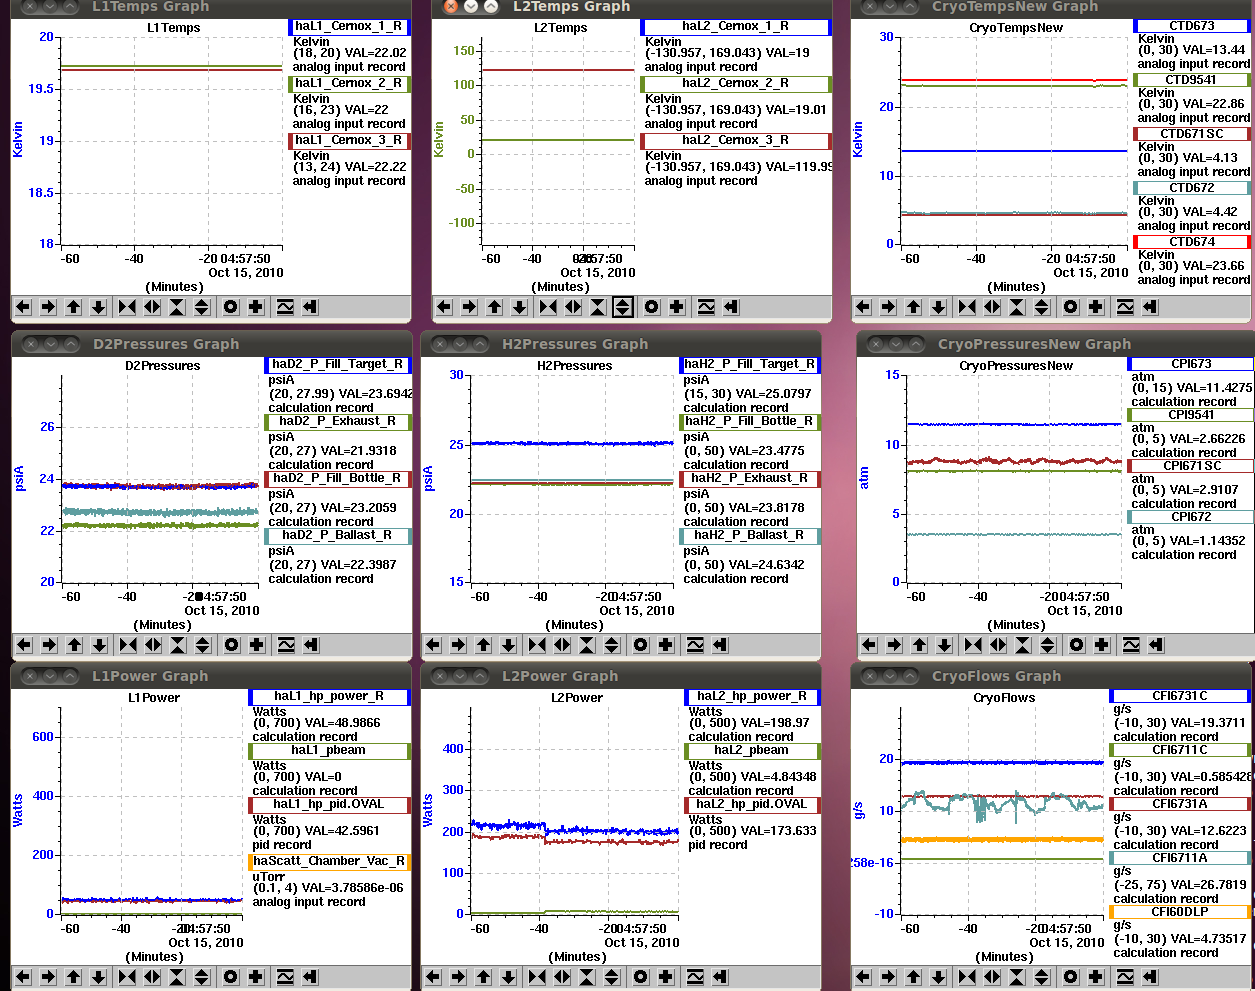Select the haL2_hp_pid.OVAL legend entry
1255x991 pixels.
752,805
